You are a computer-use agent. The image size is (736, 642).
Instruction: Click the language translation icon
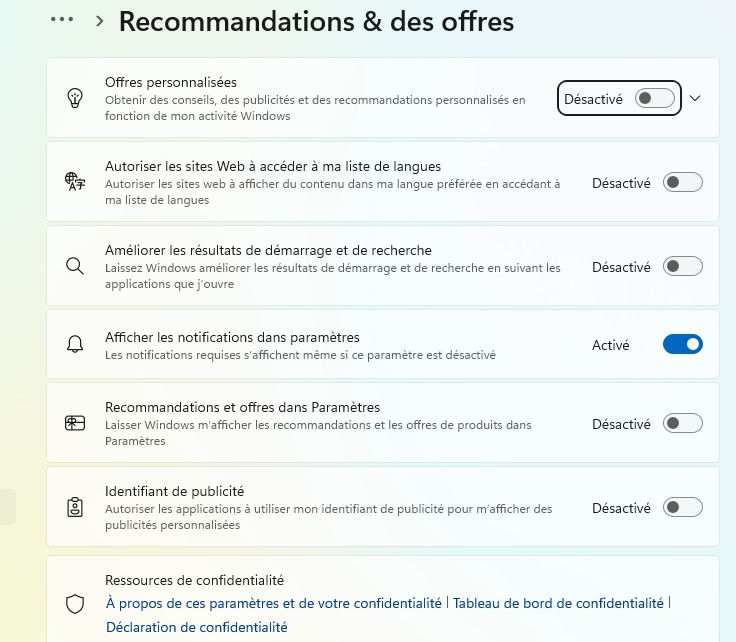pyautogui.click(x=75, y=182)
